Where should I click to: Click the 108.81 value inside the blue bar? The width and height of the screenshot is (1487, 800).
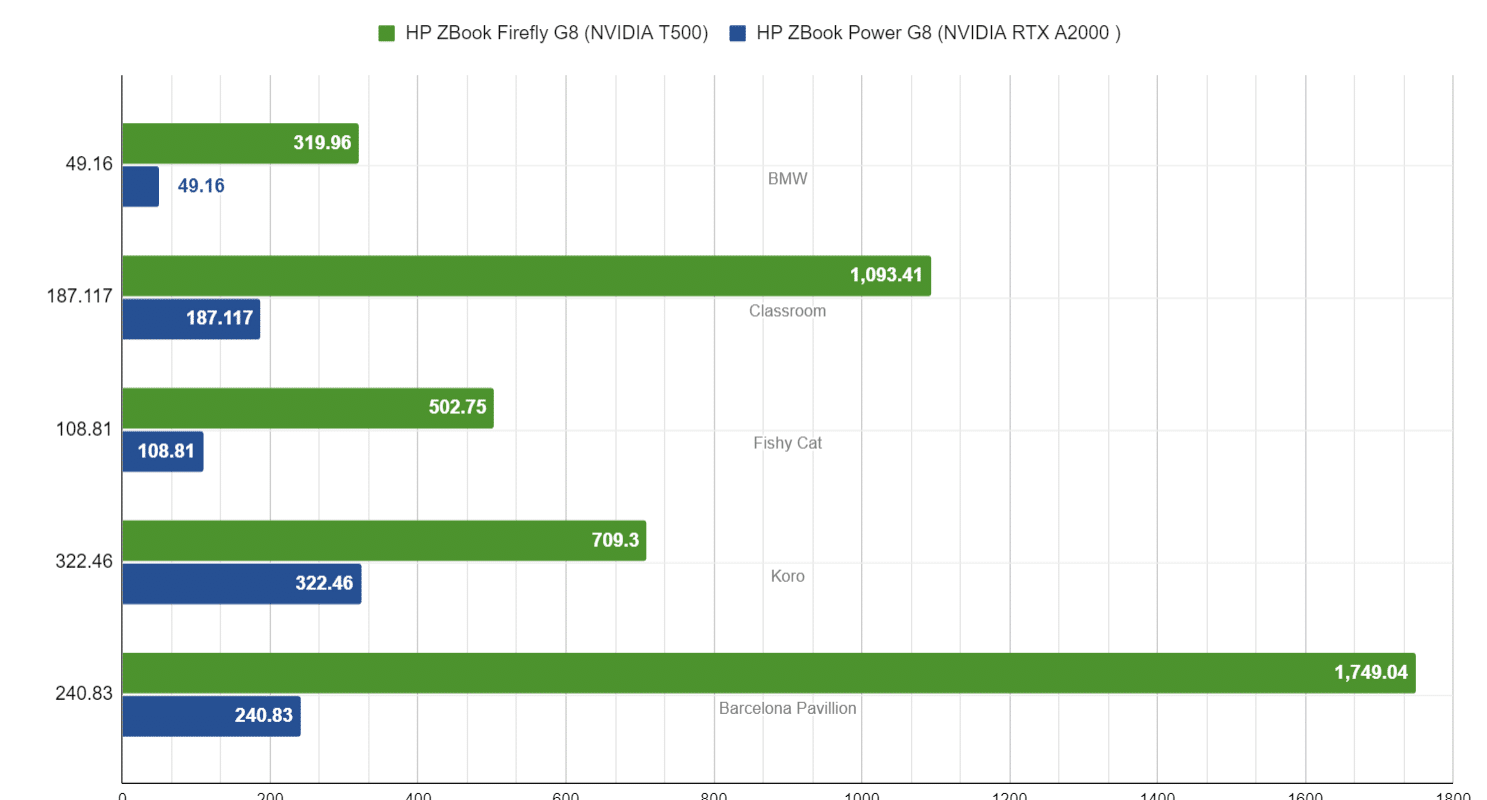tap(167, 451)
